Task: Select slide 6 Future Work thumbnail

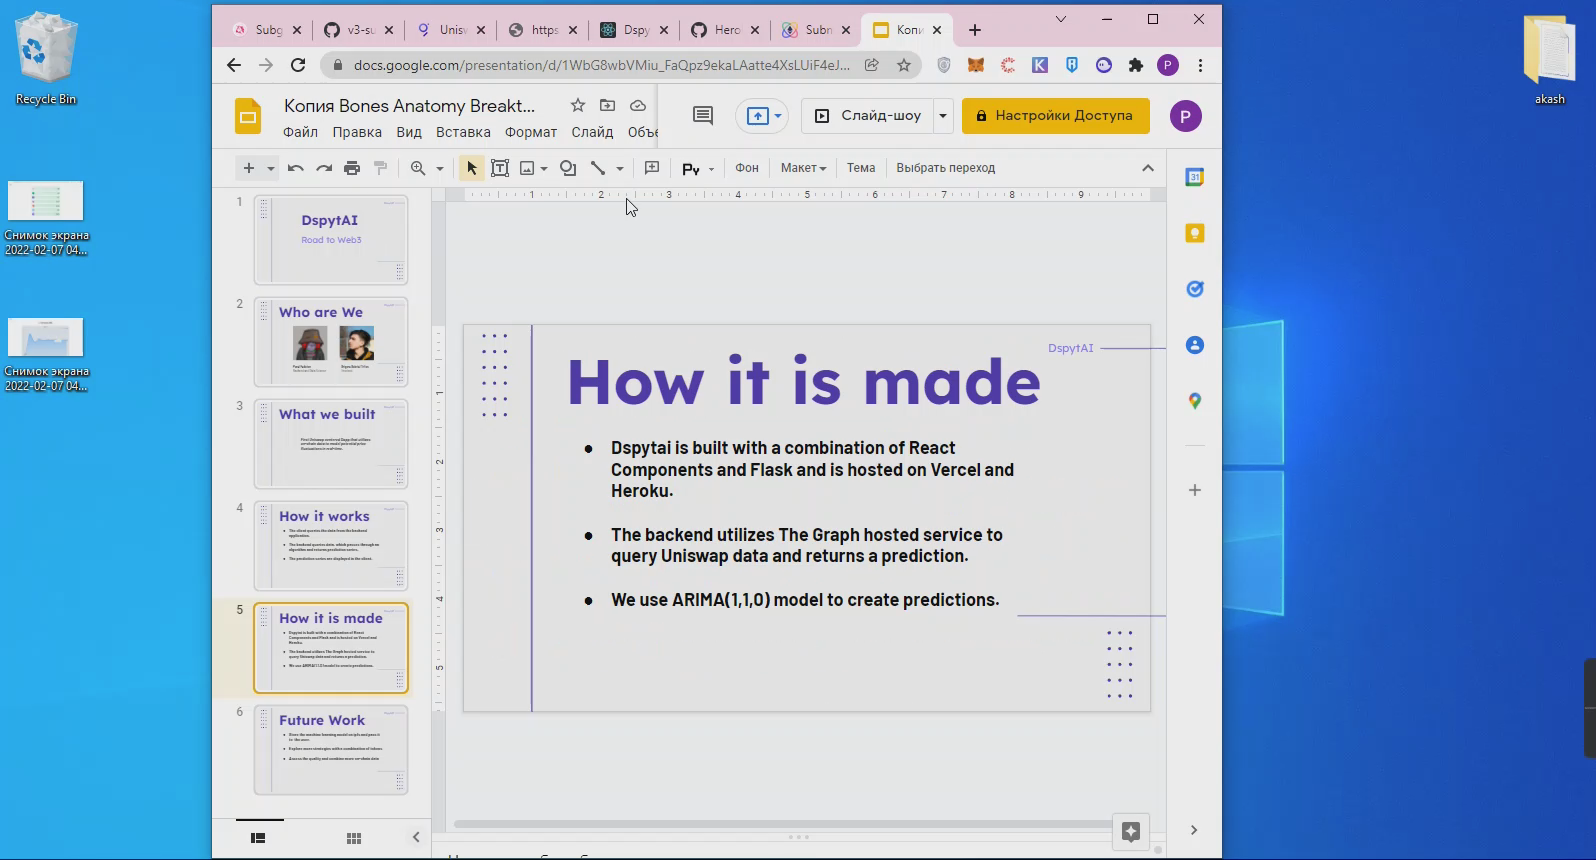Action: click(x=331, y=750)
